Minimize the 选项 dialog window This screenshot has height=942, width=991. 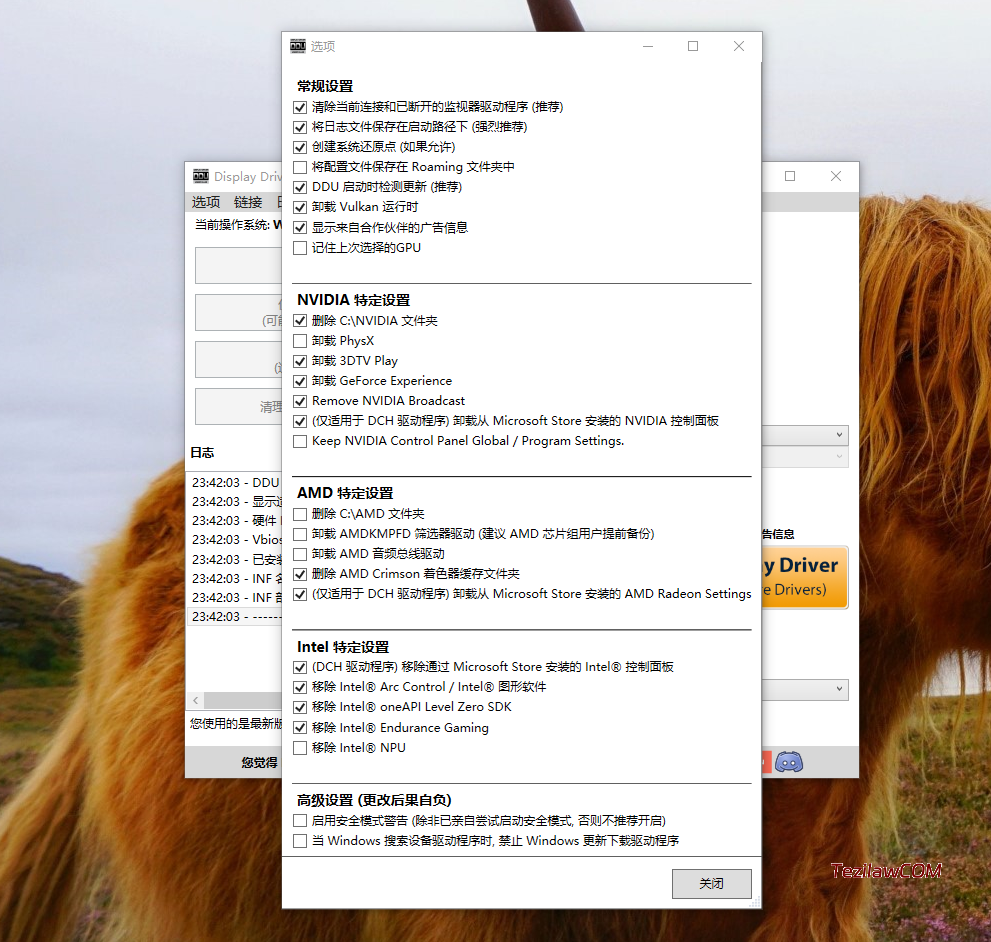pos(648,46)
